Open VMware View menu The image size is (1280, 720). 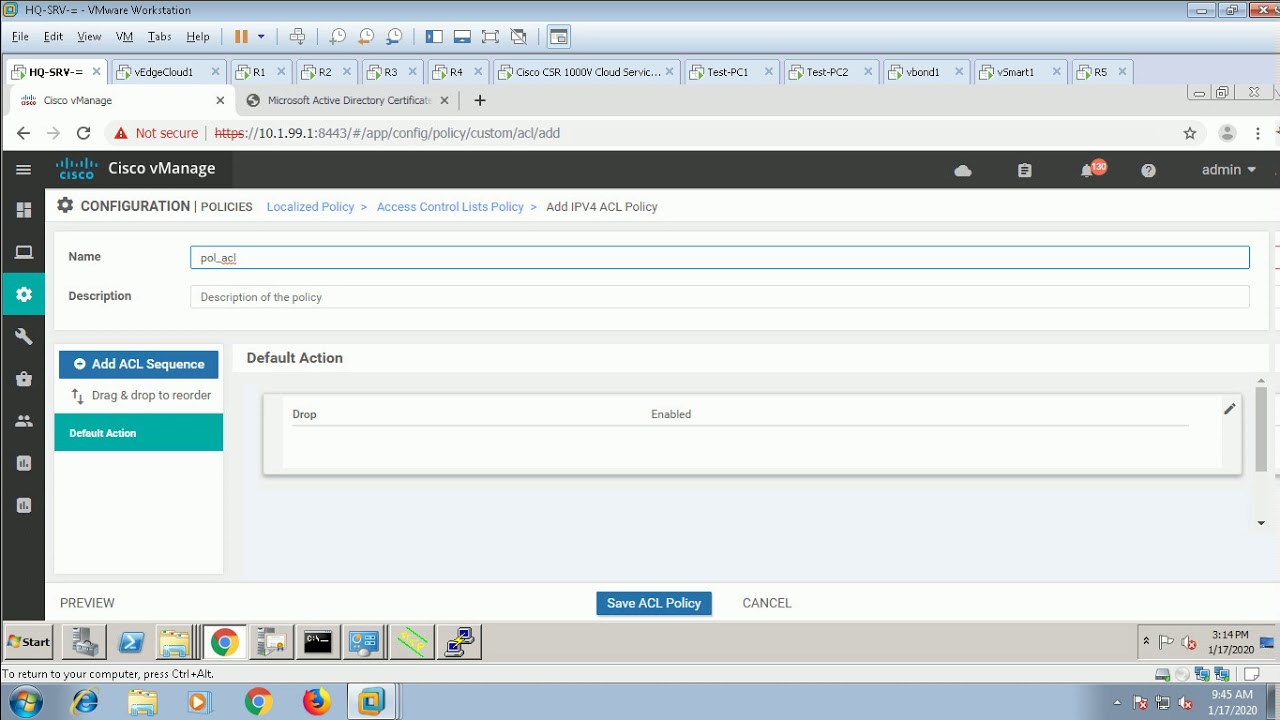tap(89, 36)
